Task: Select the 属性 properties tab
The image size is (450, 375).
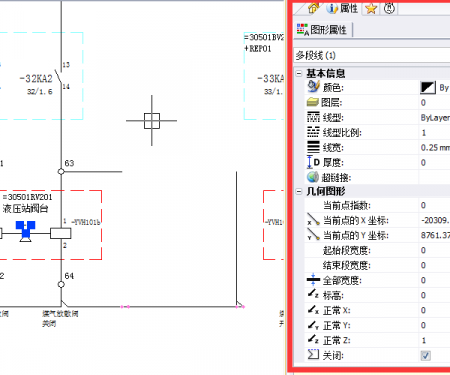Action: coord(342,8)
